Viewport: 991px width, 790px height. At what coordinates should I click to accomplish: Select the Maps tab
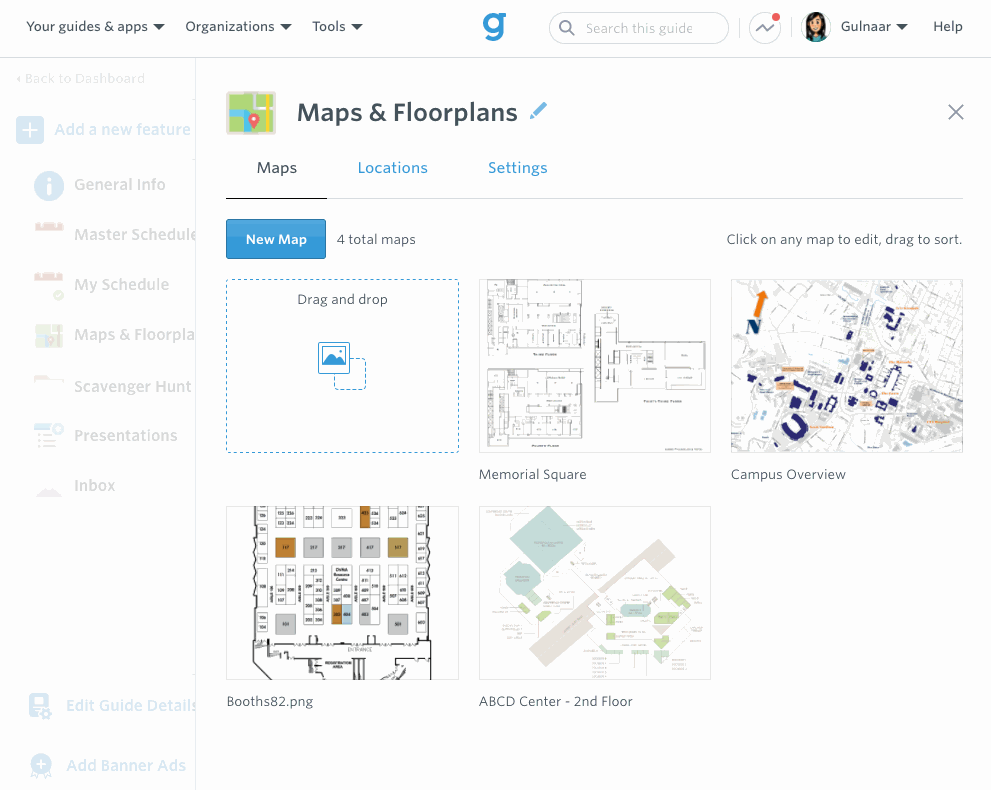277,167
